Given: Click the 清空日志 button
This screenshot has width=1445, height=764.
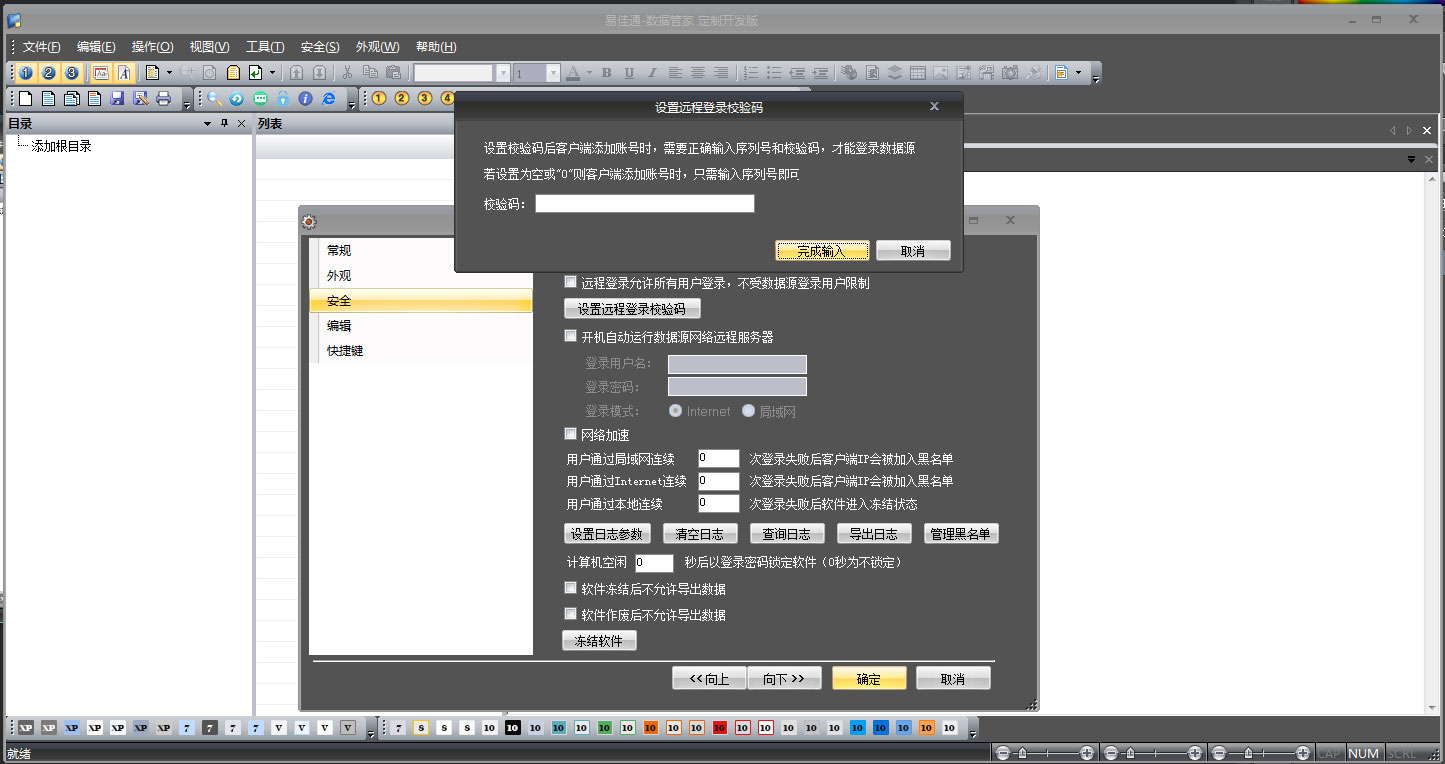Looking at the screenshot, I should [x=700, y=534].
